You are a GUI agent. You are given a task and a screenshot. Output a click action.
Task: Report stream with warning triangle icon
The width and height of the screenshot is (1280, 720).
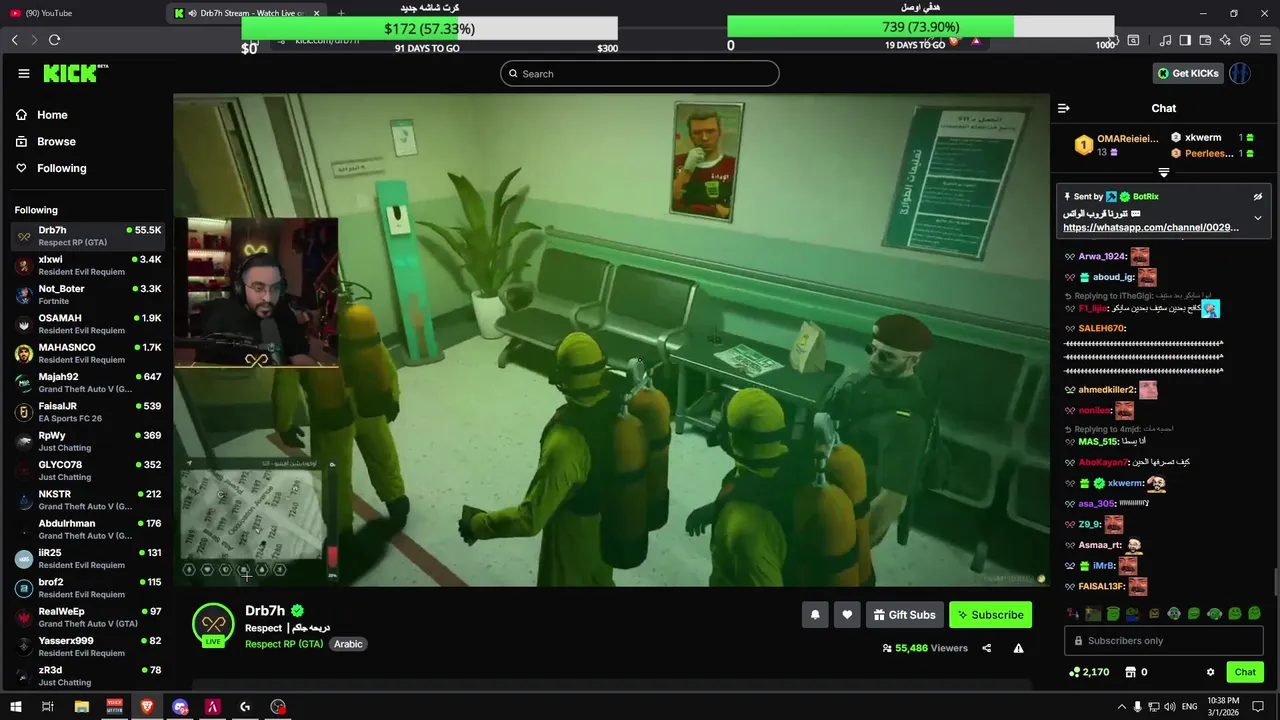click(1018, 648)
